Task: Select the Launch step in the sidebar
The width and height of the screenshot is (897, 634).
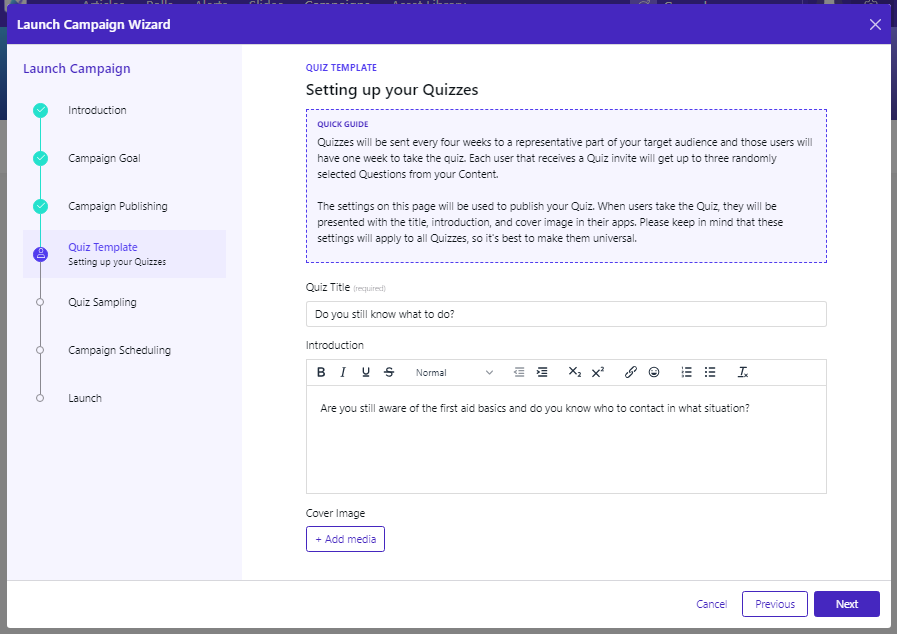Action: coord(85,398)
